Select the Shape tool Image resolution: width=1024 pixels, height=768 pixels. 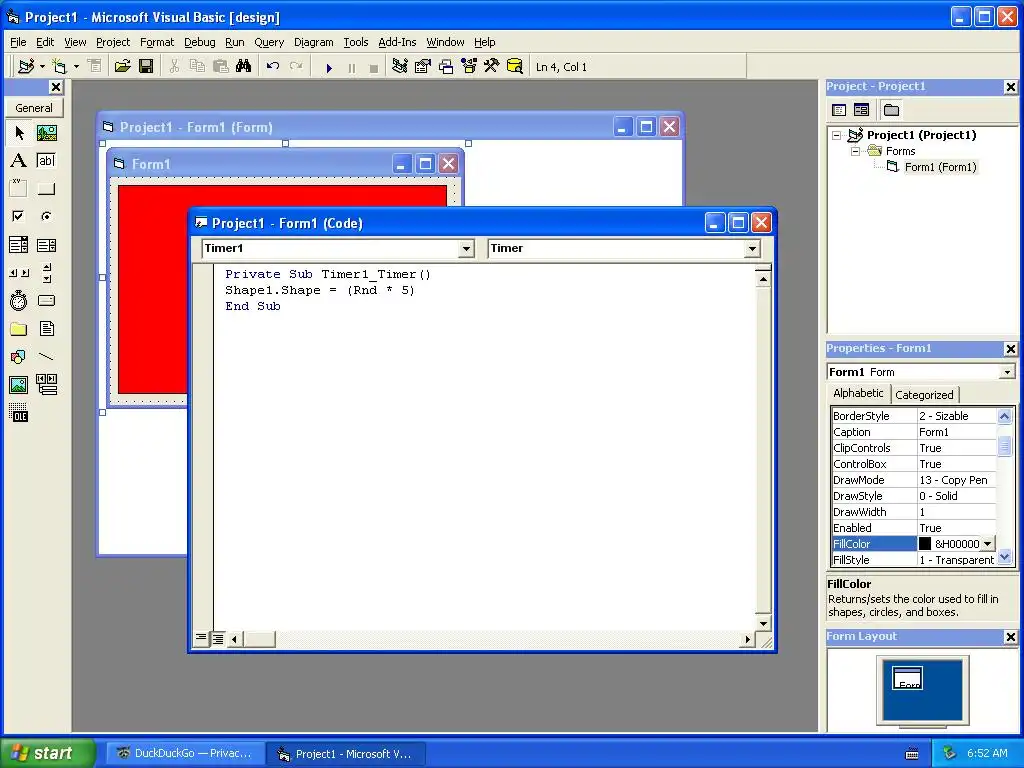19,357
